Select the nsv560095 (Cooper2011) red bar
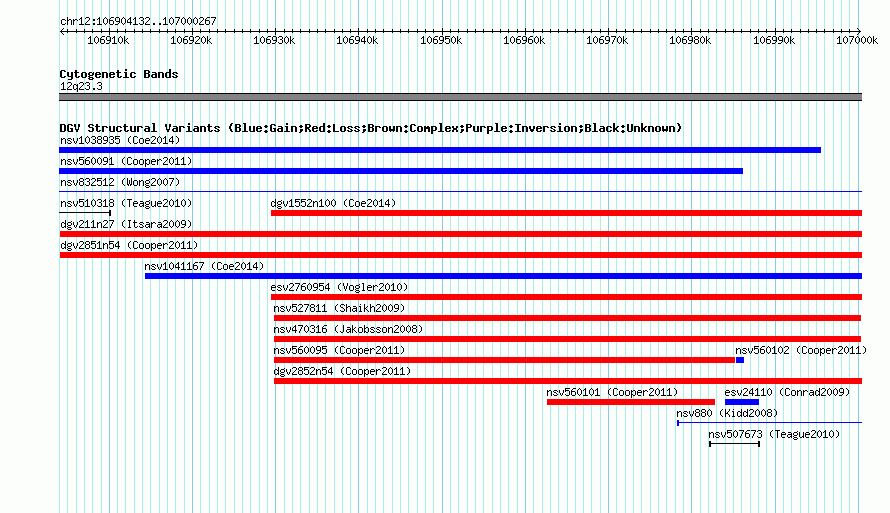 tap(505, 360)
